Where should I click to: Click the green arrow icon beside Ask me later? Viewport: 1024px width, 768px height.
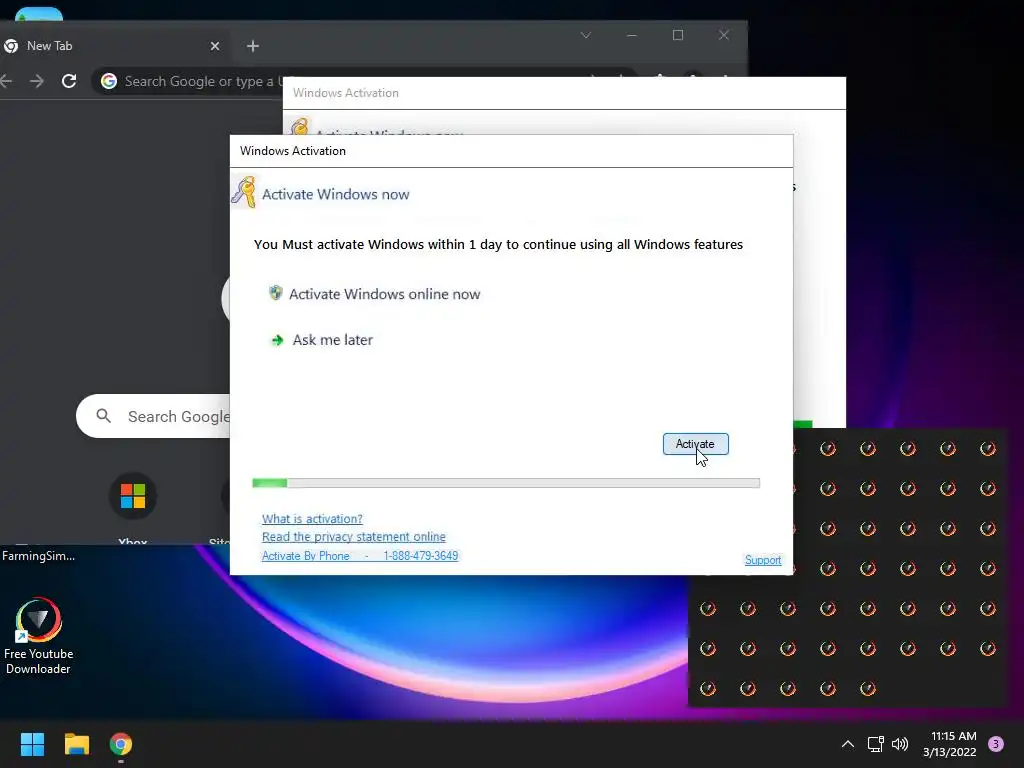point(278,340)
